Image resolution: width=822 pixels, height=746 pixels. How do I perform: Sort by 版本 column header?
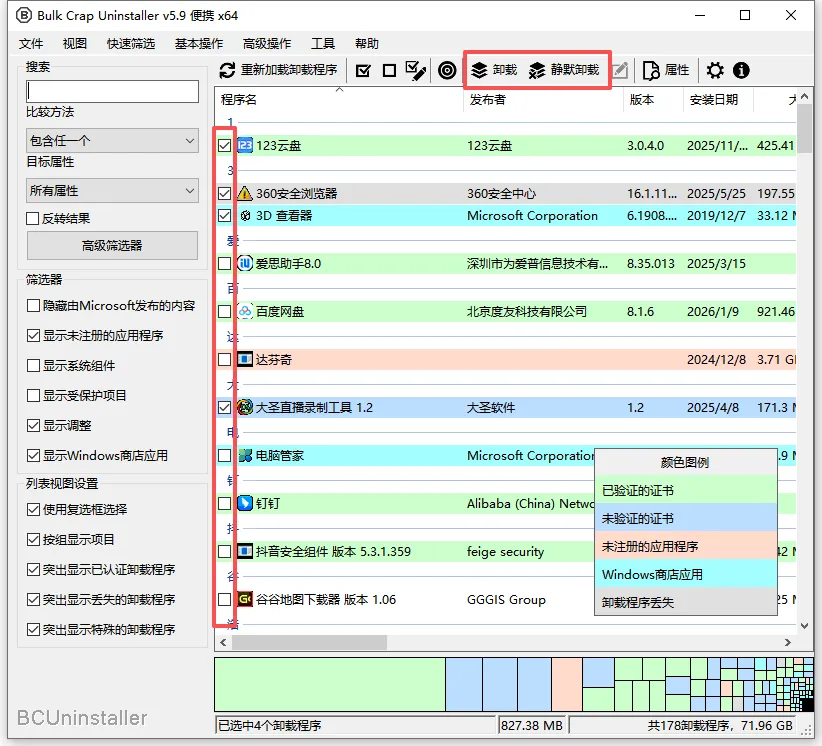tap(653, 100)
